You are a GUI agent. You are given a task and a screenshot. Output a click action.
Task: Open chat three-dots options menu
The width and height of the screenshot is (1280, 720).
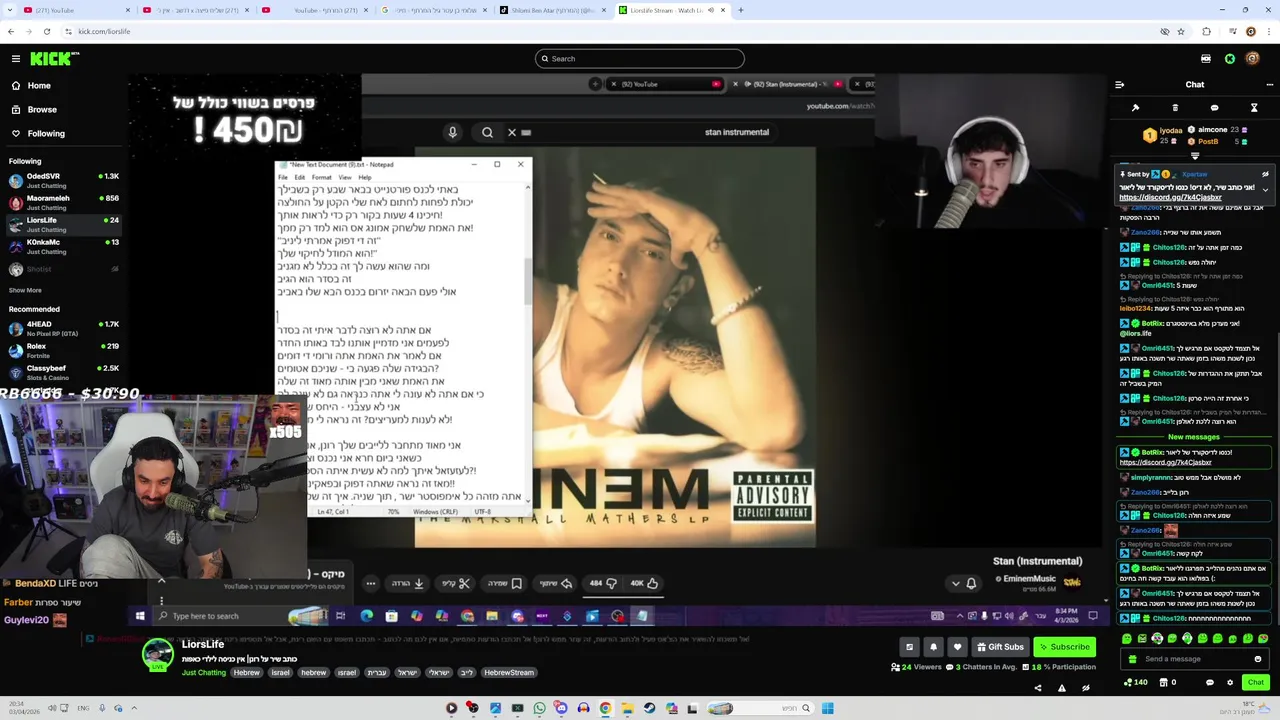(1269, 85)
